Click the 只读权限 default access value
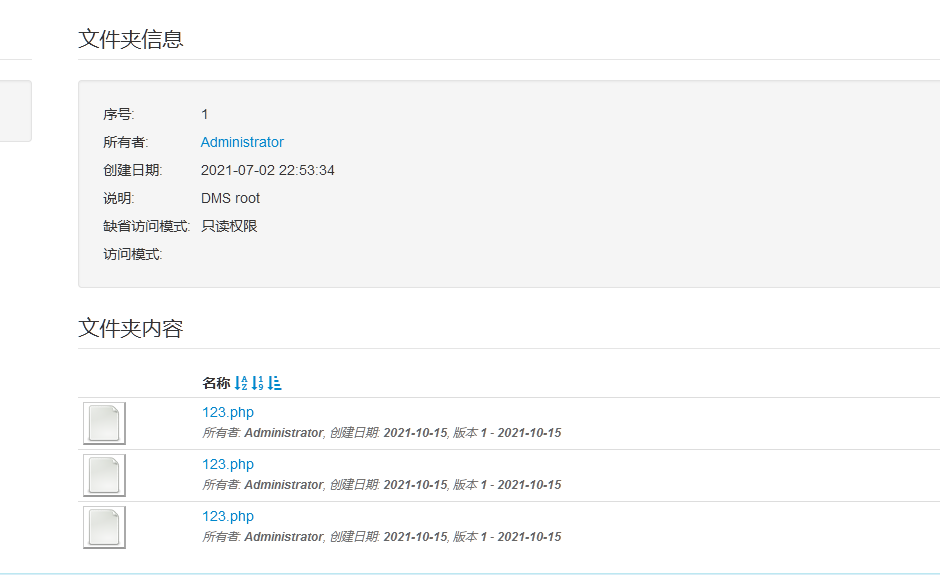940x575 pixels. 229,226
